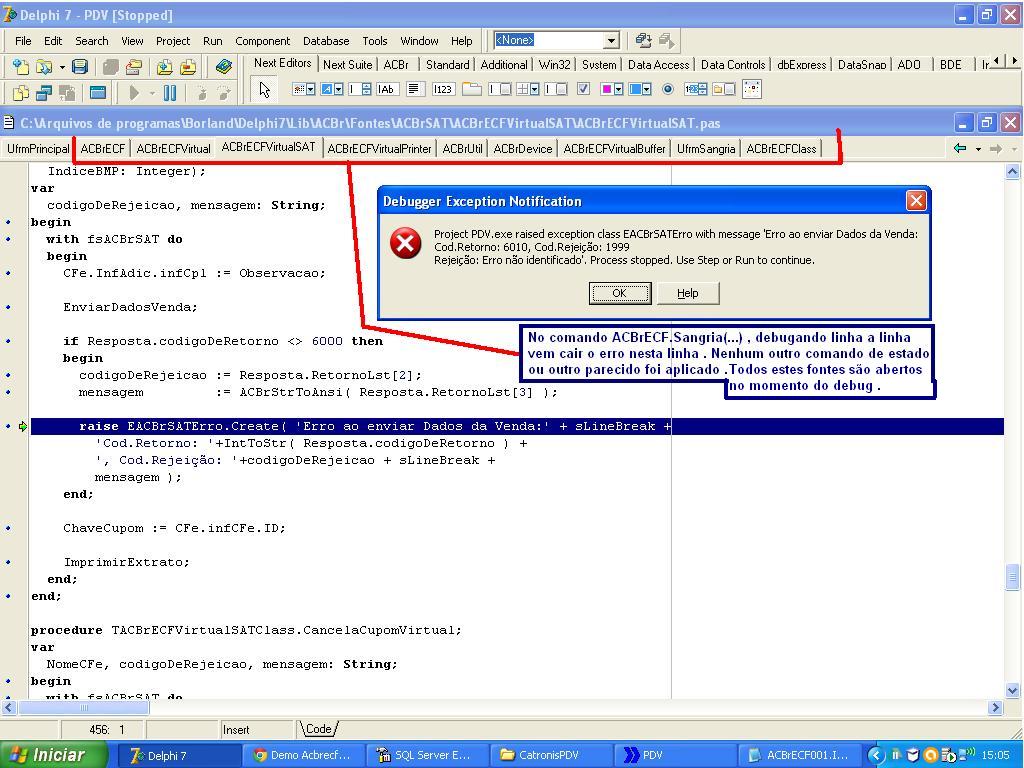Open the ACBrECFVirtualPrinter editor tab
Screen dimensions: 1024x768
379,149
